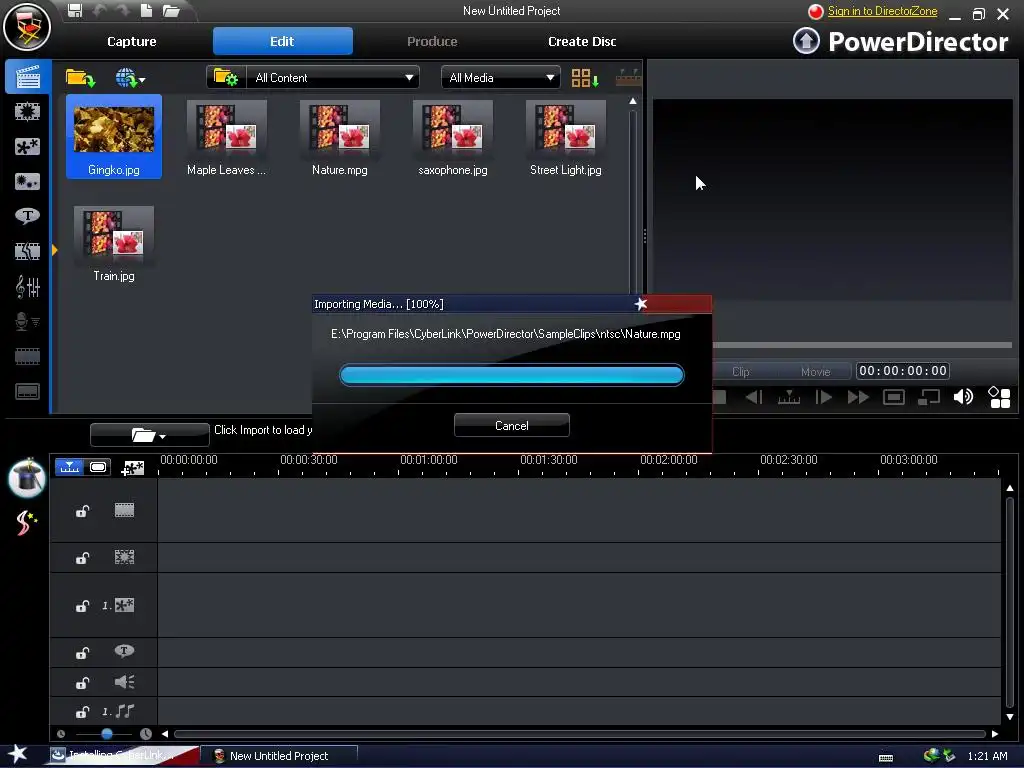Open the Magic Movie Wizard hat icon
Screen dimensions: 1024x768
pos(27,477)
